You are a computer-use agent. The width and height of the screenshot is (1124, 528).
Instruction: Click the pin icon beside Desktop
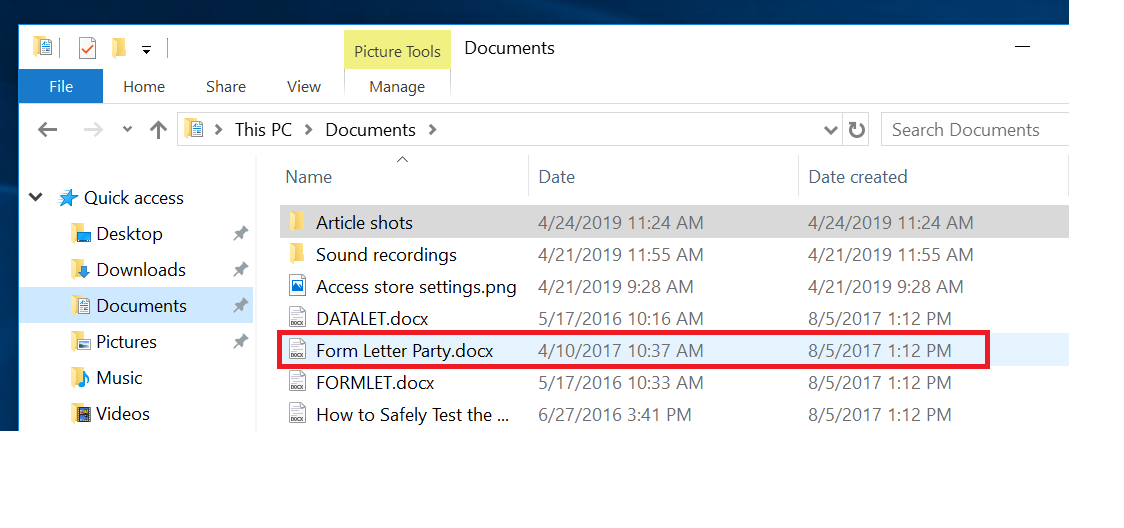(240, 234)
